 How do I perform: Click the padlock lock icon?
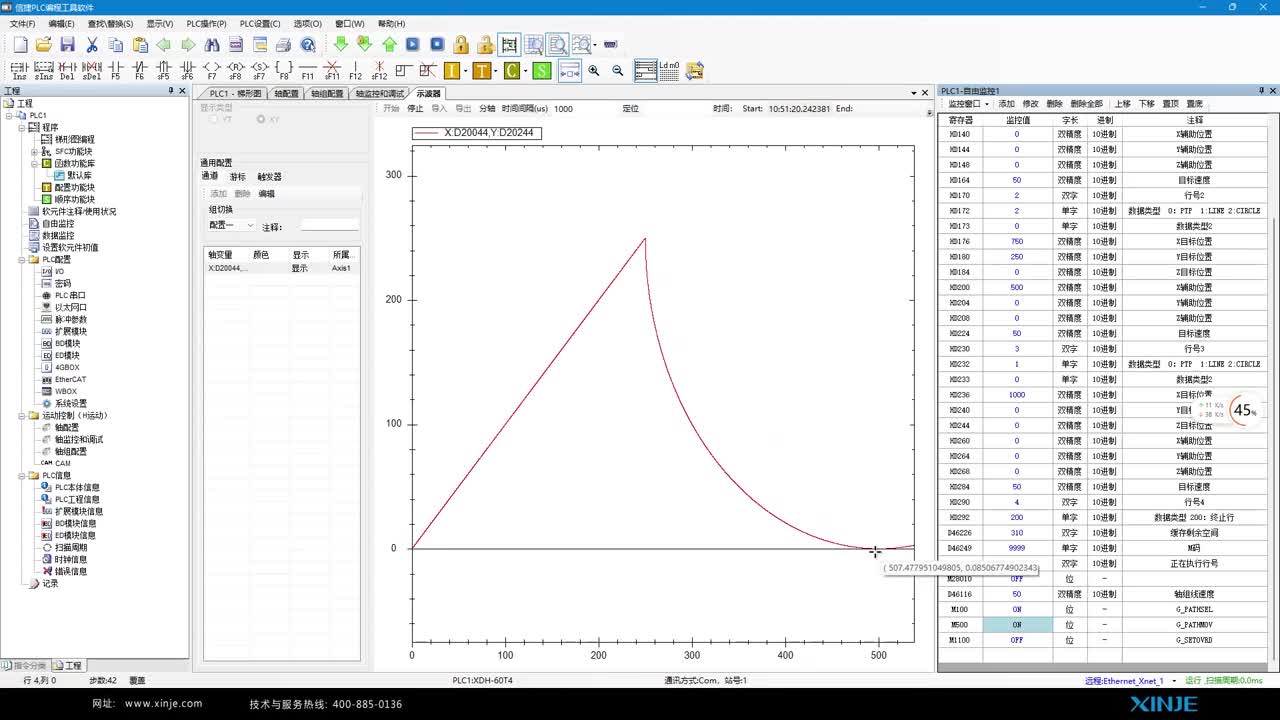[461, 44]
